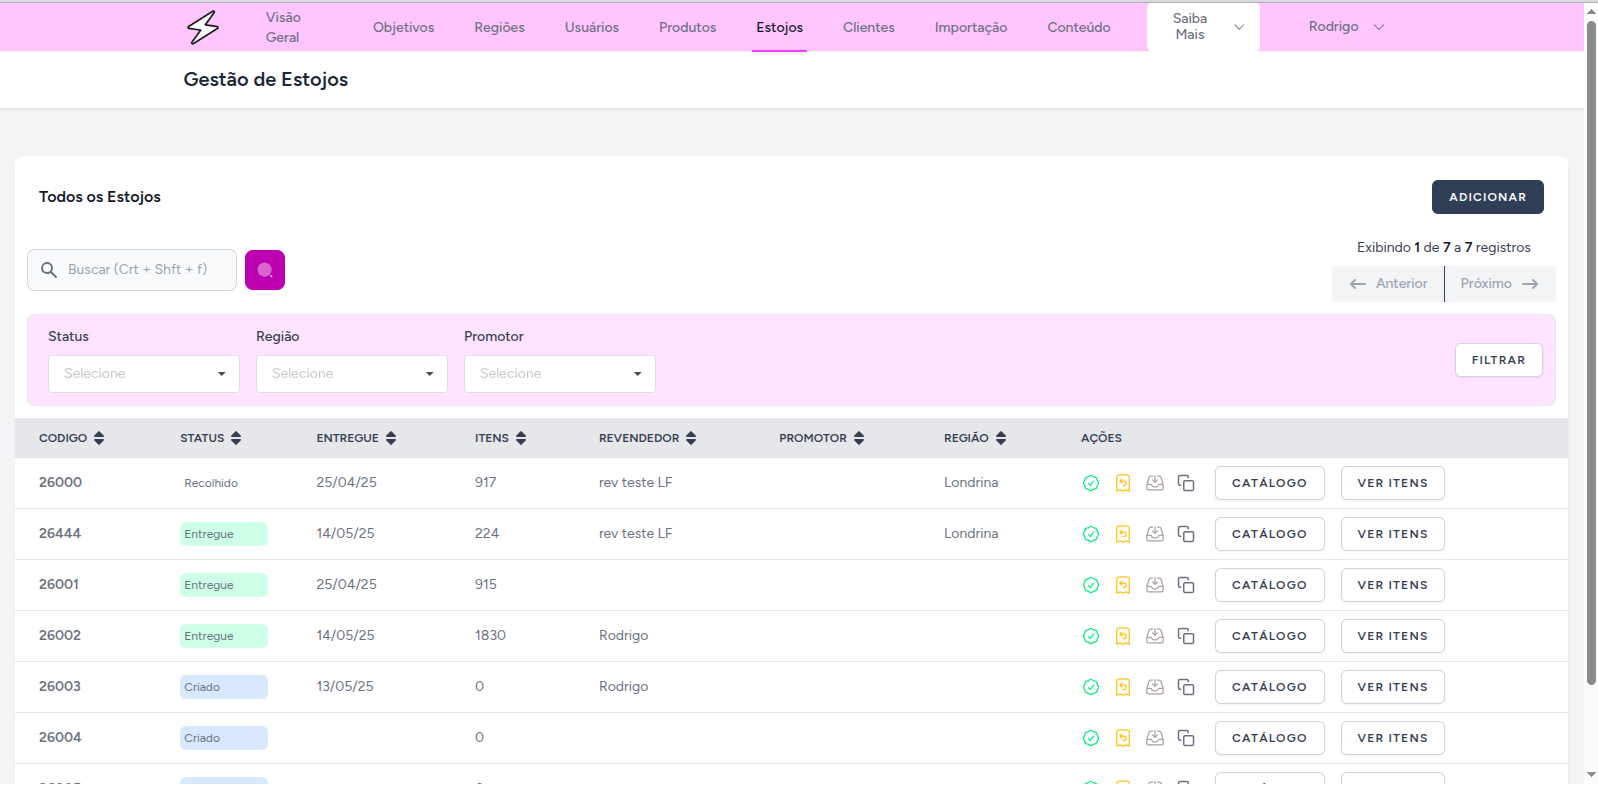The width and height of the screenshot is (1598, 785).
Task: Click the inbox download icon for estojo 26003
Action: click(x=1155, y=687)
